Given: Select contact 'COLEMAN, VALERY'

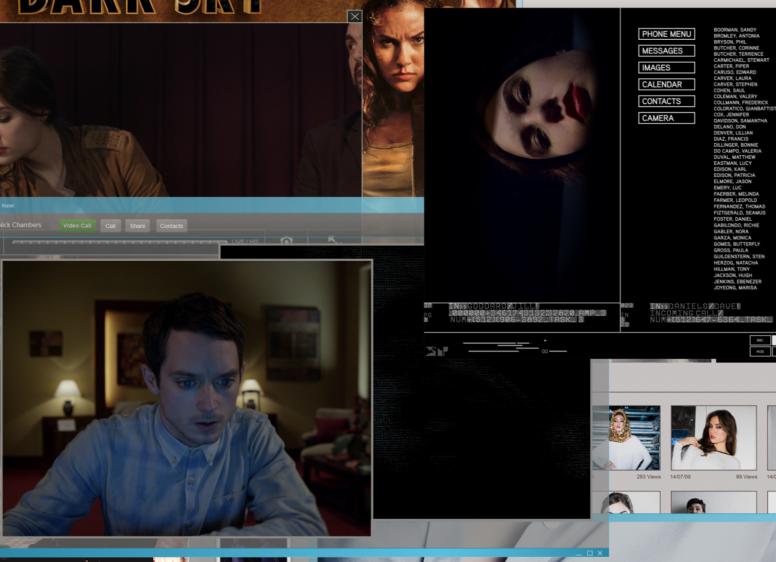Looking at the screenshot, I should tap(735, 96).
